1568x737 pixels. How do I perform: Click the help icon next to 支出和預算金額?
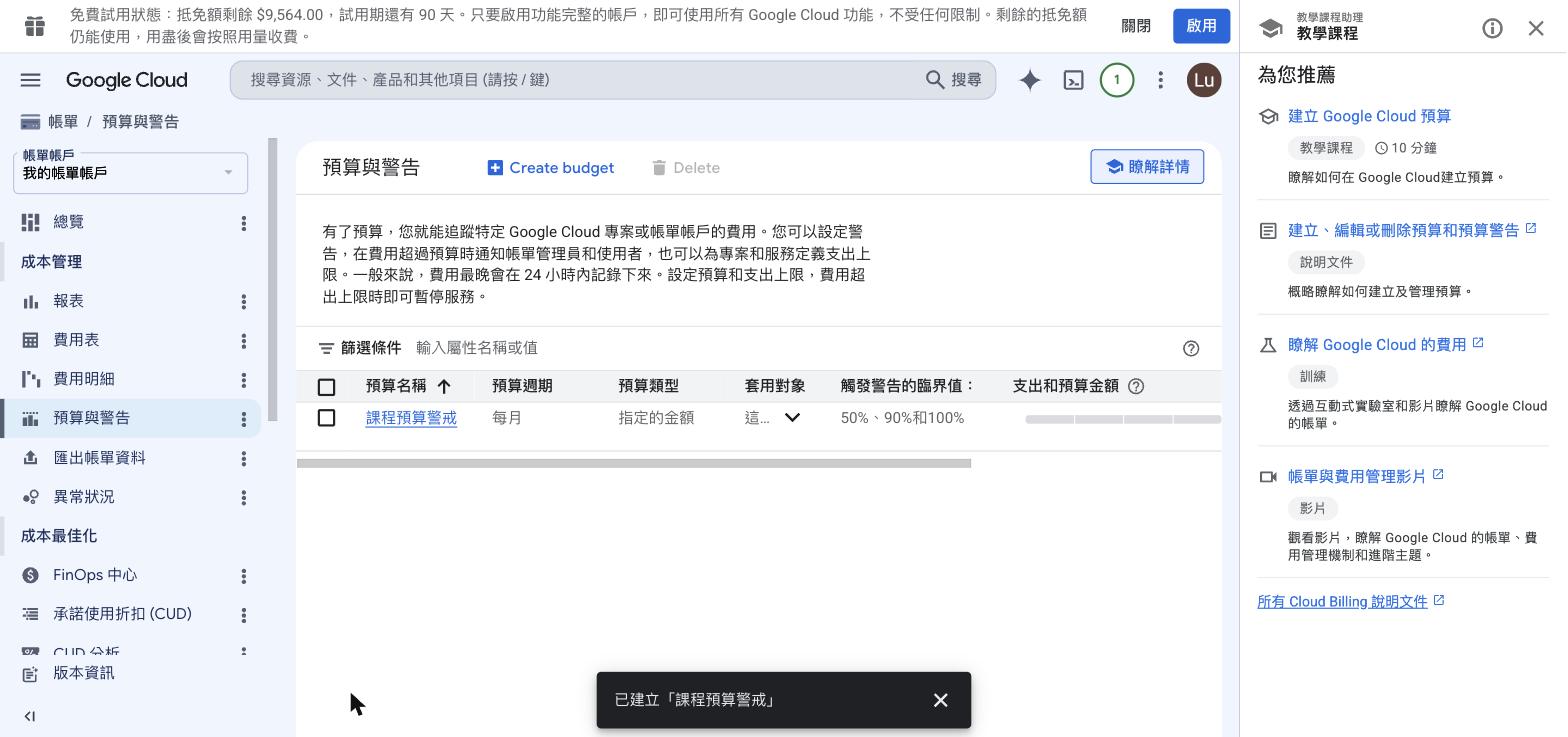(x=1136, y=386)
